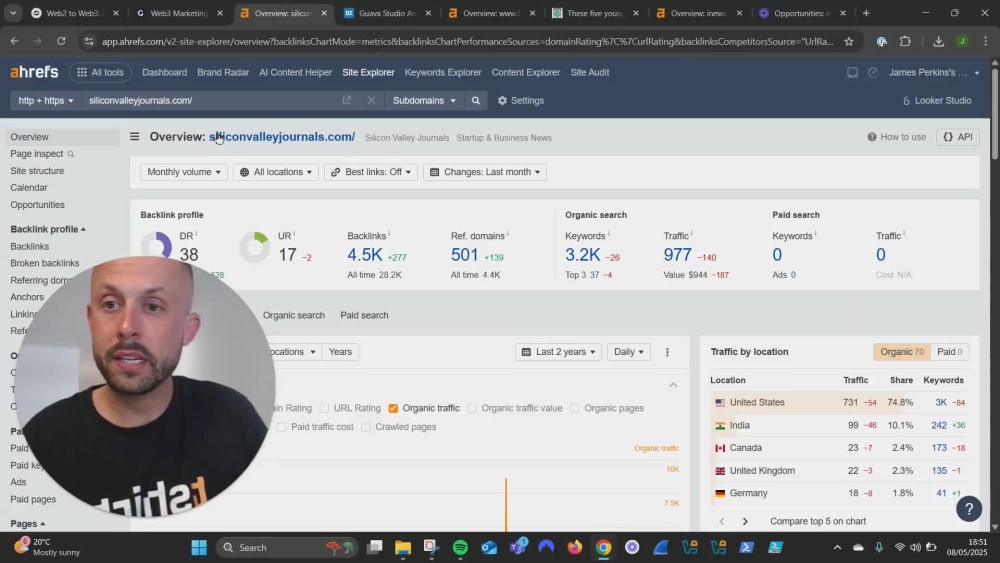The image size is (1000, 563).
Task: Open the API button
Action: point(957,136)
